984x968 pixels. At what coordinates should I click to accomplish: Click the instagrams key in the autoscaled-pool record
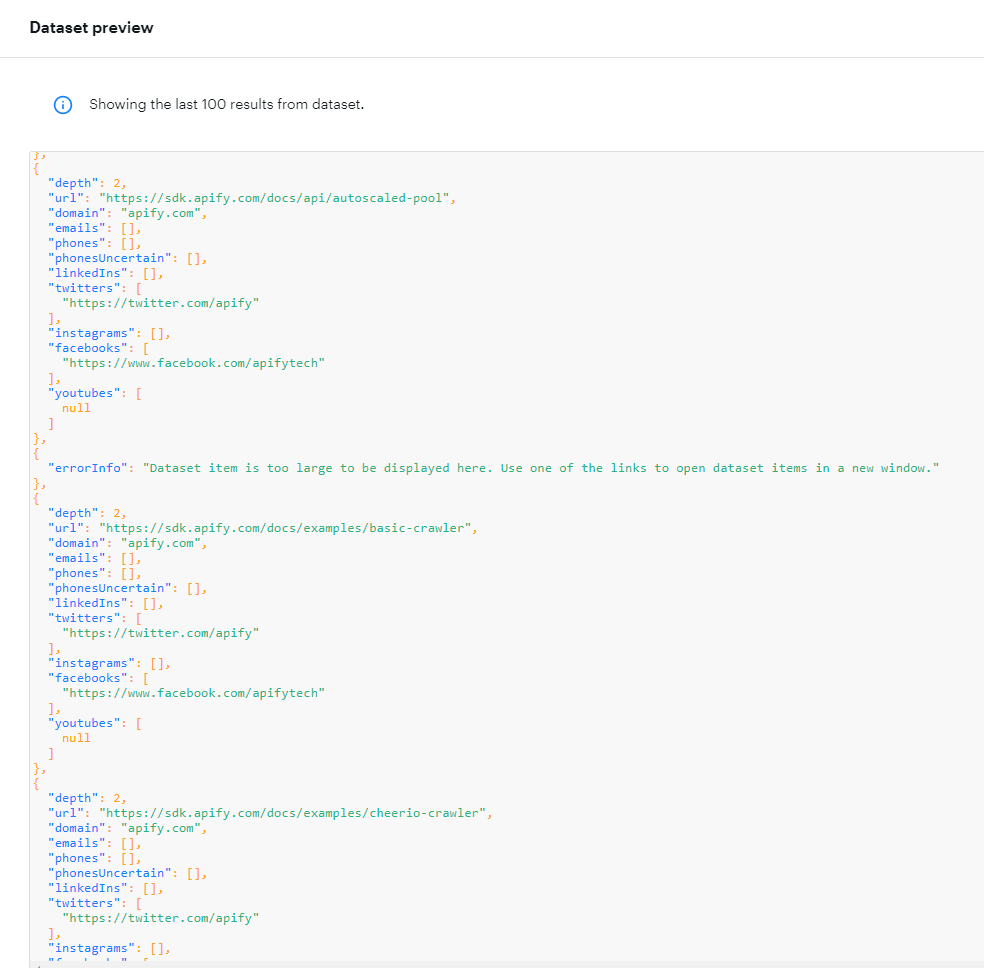(92, 333)
